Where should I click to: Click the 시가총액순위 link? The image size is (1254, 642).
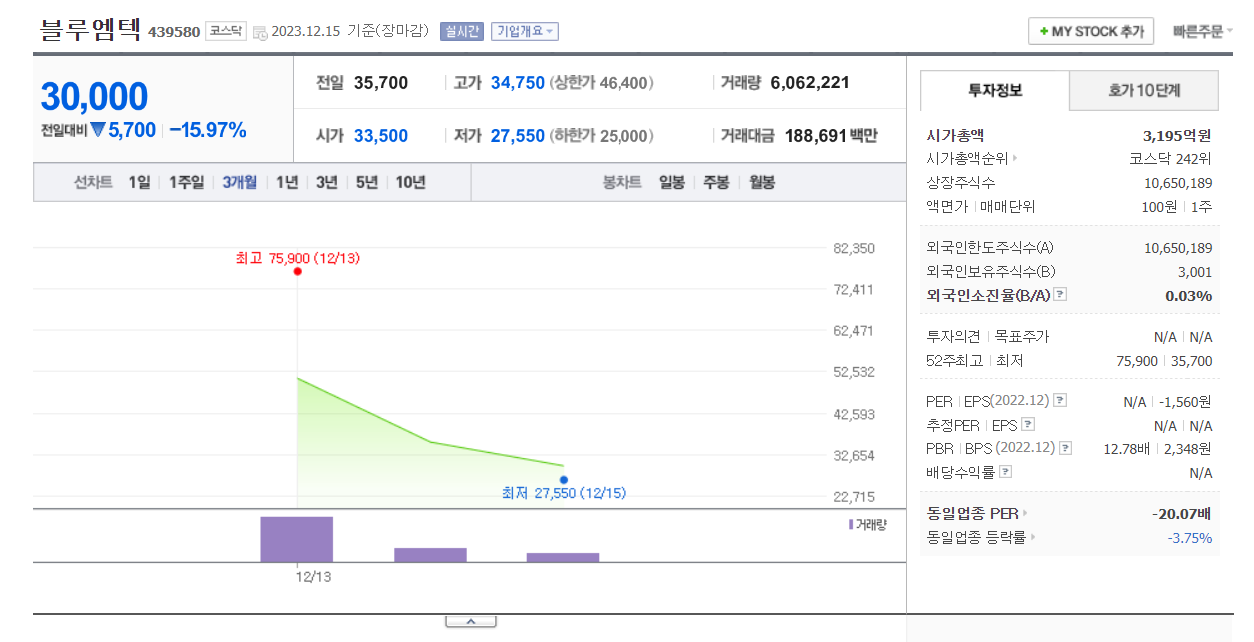[967, 158]
